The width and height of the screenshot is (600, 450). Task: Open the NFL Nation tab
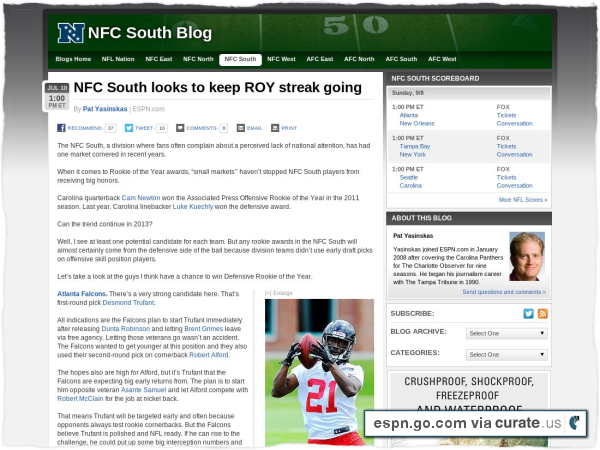pos(118,59)
